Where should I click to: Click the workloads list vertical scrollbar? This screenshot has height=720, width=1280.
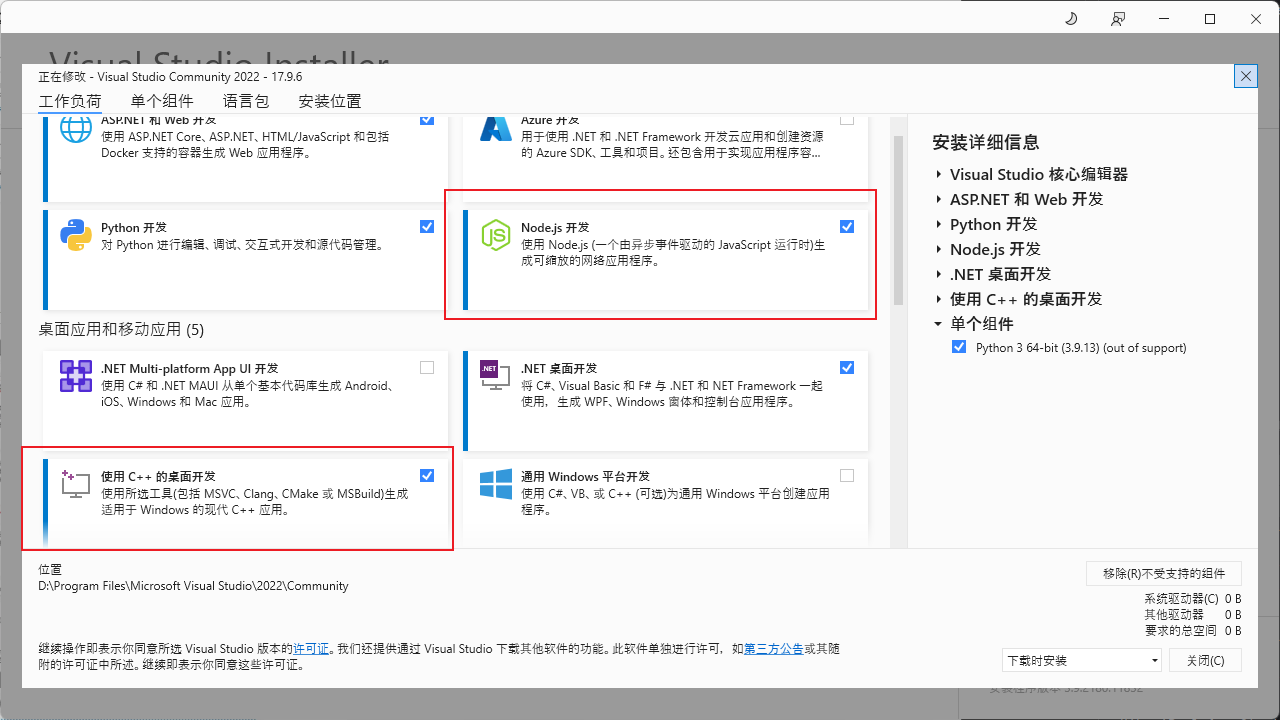coord(898,220)
